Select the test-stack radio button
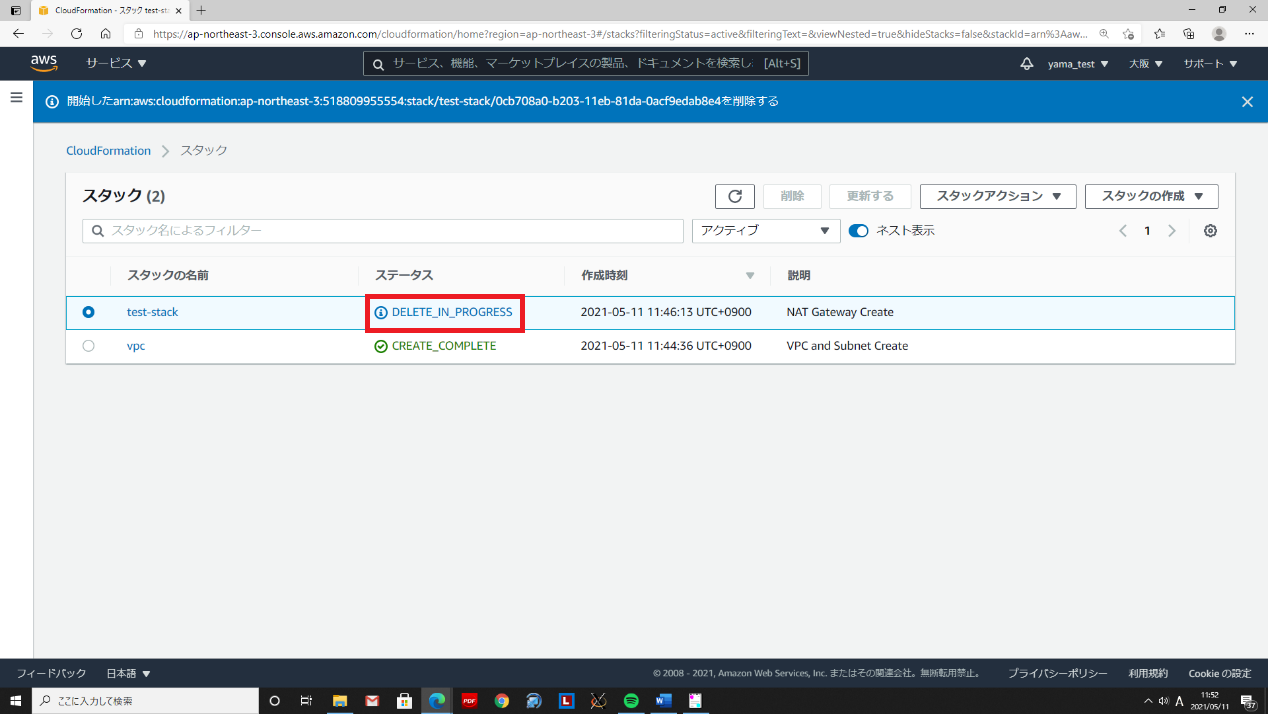Image resolution: width=1268 pixels, height=714 pixels. click(x=88, y=312)
